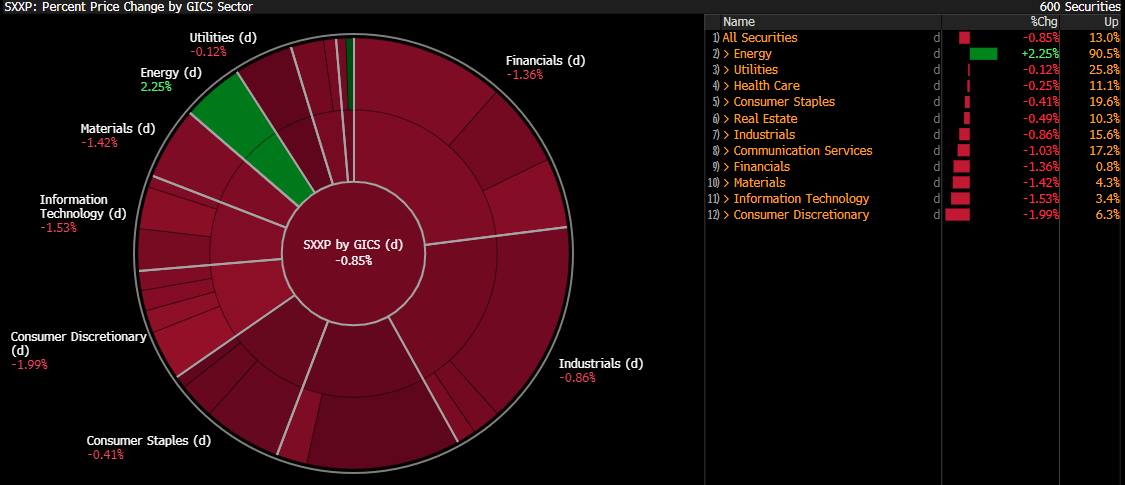Click the -1.99% Consumer Discretionary table value
Viewport: 1125px width, 485px height.
click(1041, 215)
